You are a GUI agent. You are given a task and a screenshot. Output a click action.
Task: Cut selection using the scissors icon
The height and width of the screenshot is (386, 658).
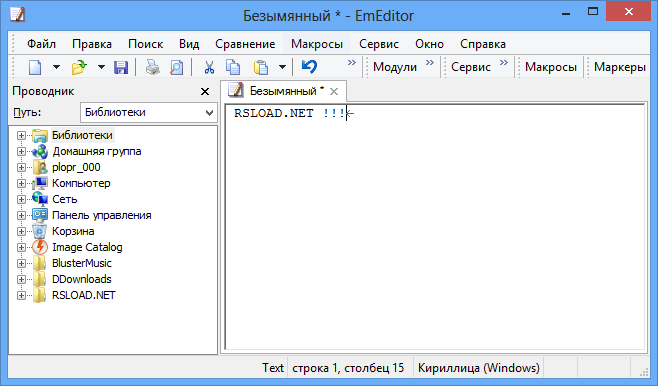click(209, 67)
